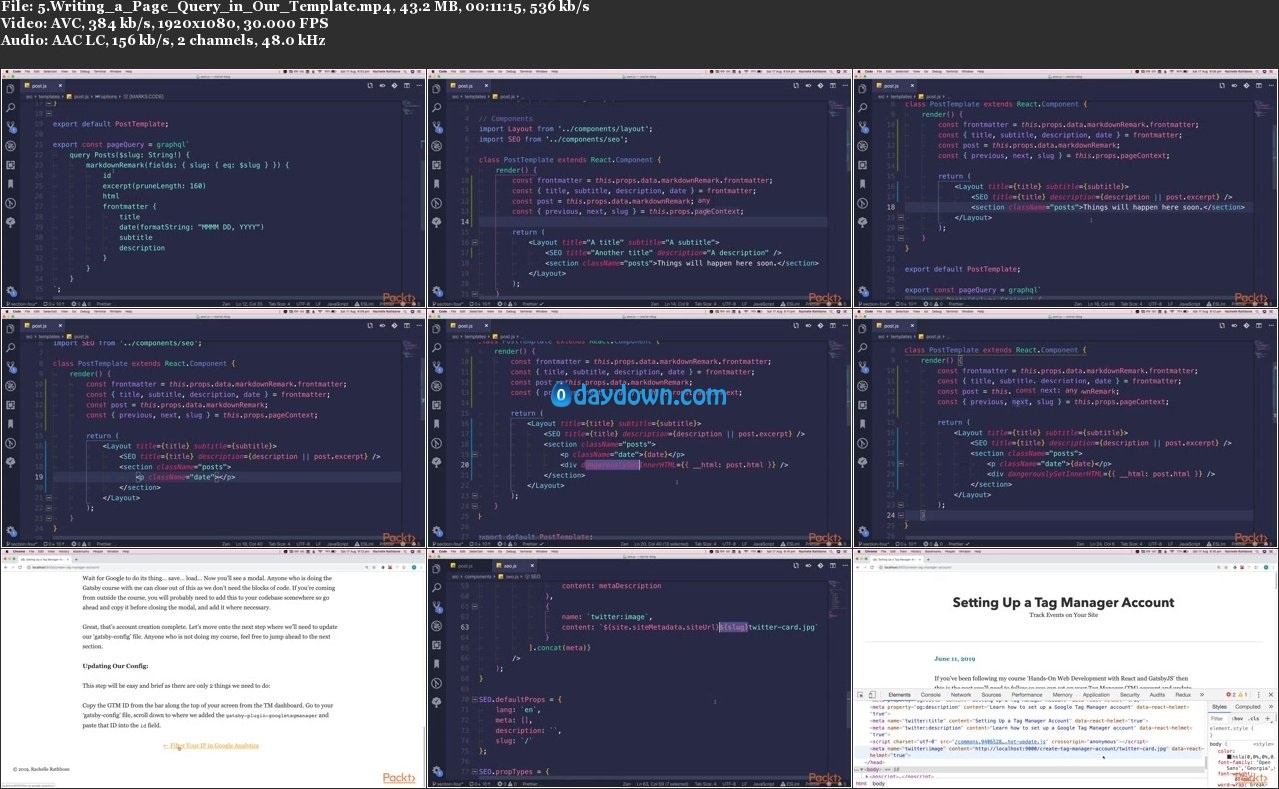Open the Code menu in the graphql query frame
The width and height of the screenshot is (1279, 789).
19,73
